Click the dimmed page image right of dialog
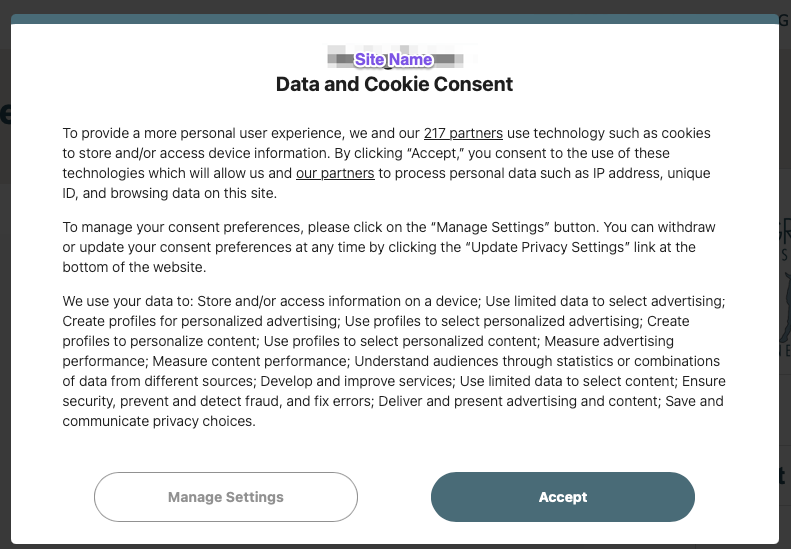Screen dimensions: 791x549 click(785, 290)
